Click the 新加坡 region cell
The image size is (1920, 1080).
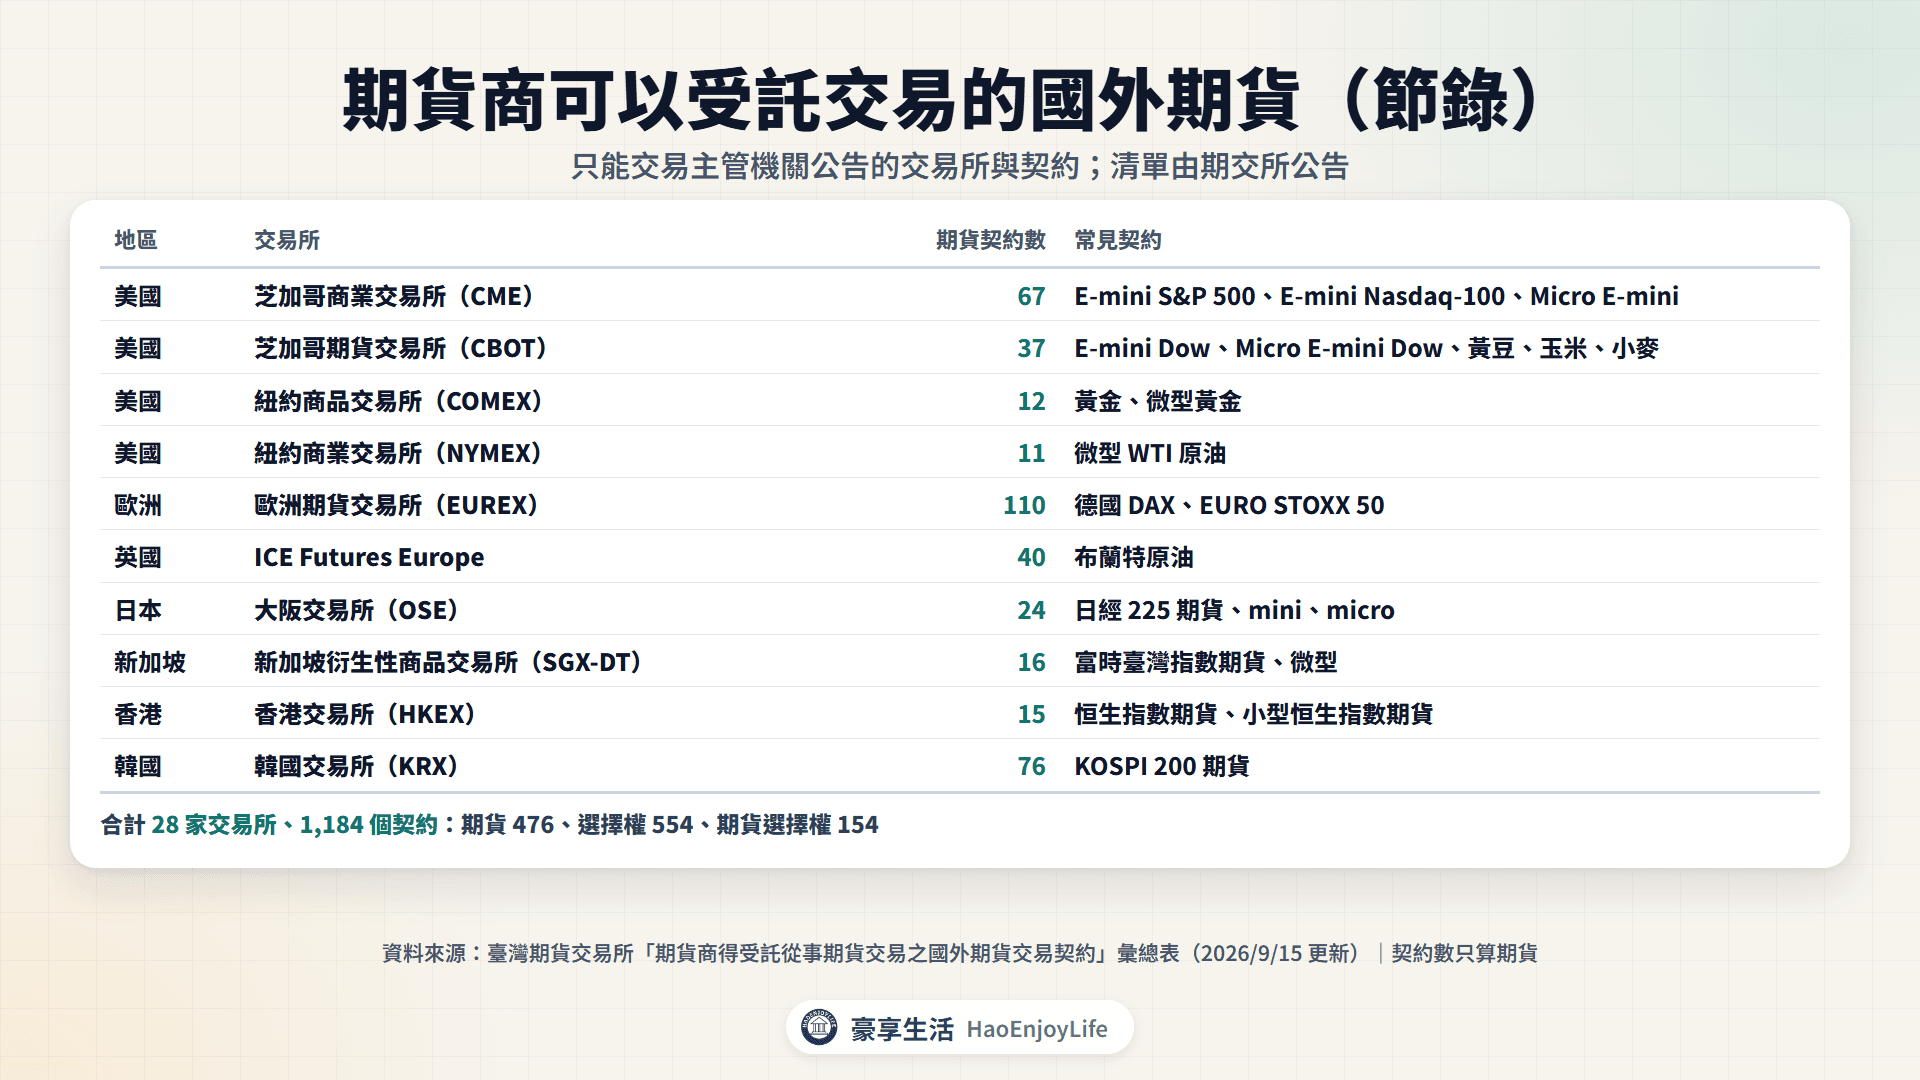[150, 662]
